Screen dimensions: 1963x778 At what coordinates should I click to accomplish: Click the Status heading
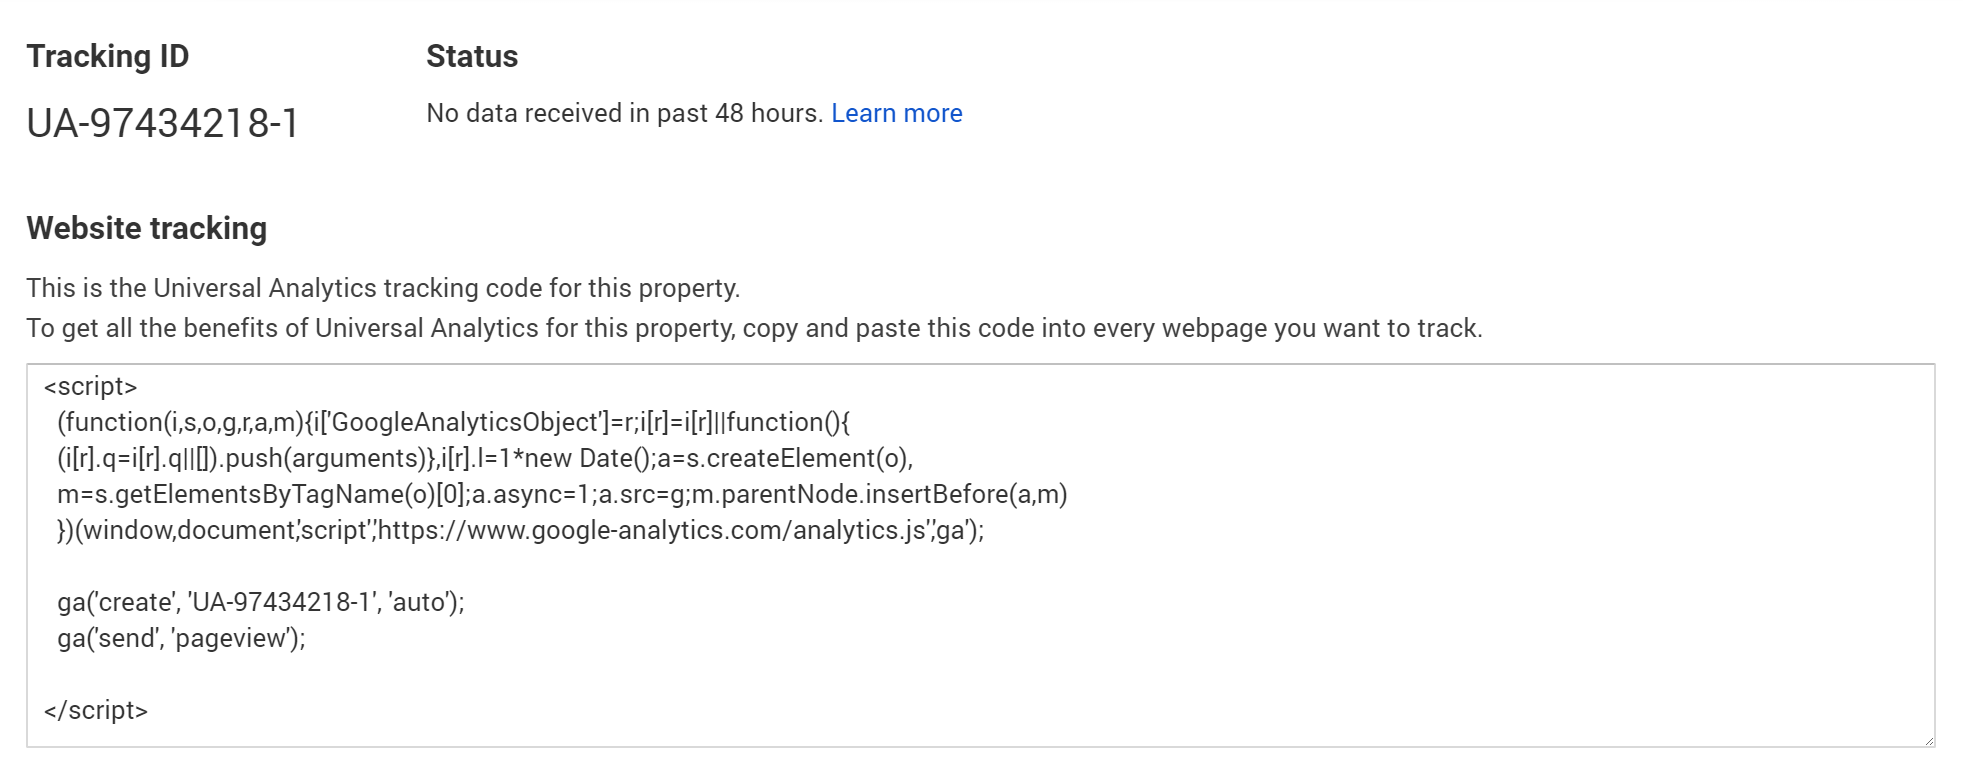tap(472, 56)
